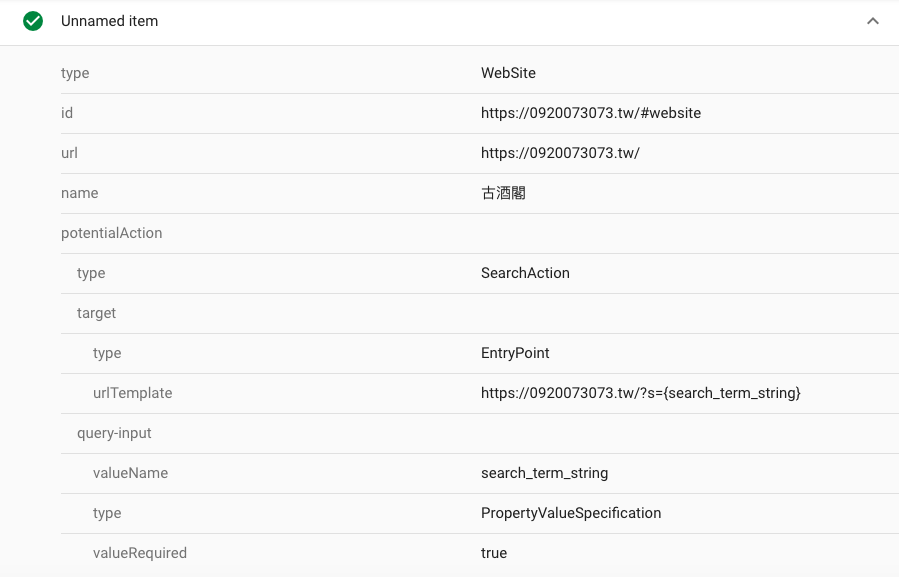Select the 'SearchAction' type value
This screenshot has height=577, width=899.
[x=525, y=273]
